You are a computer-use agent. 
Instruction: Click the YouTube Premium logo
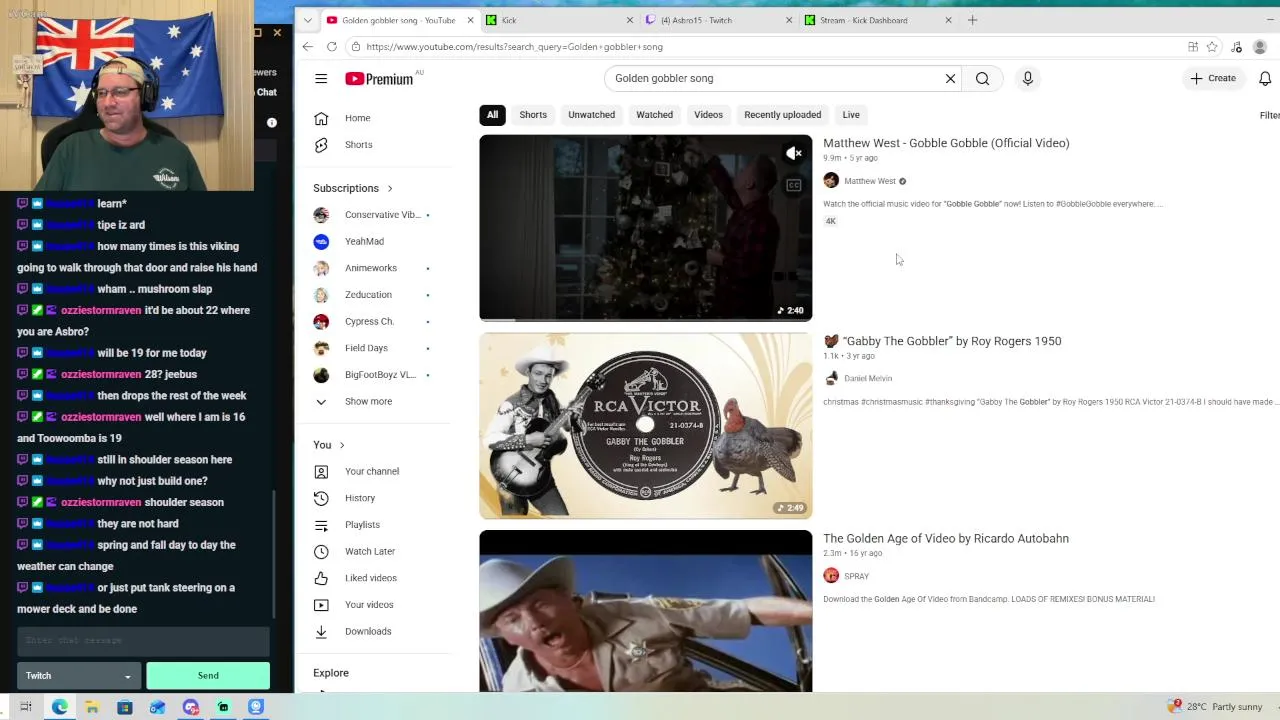coord(379,79)
